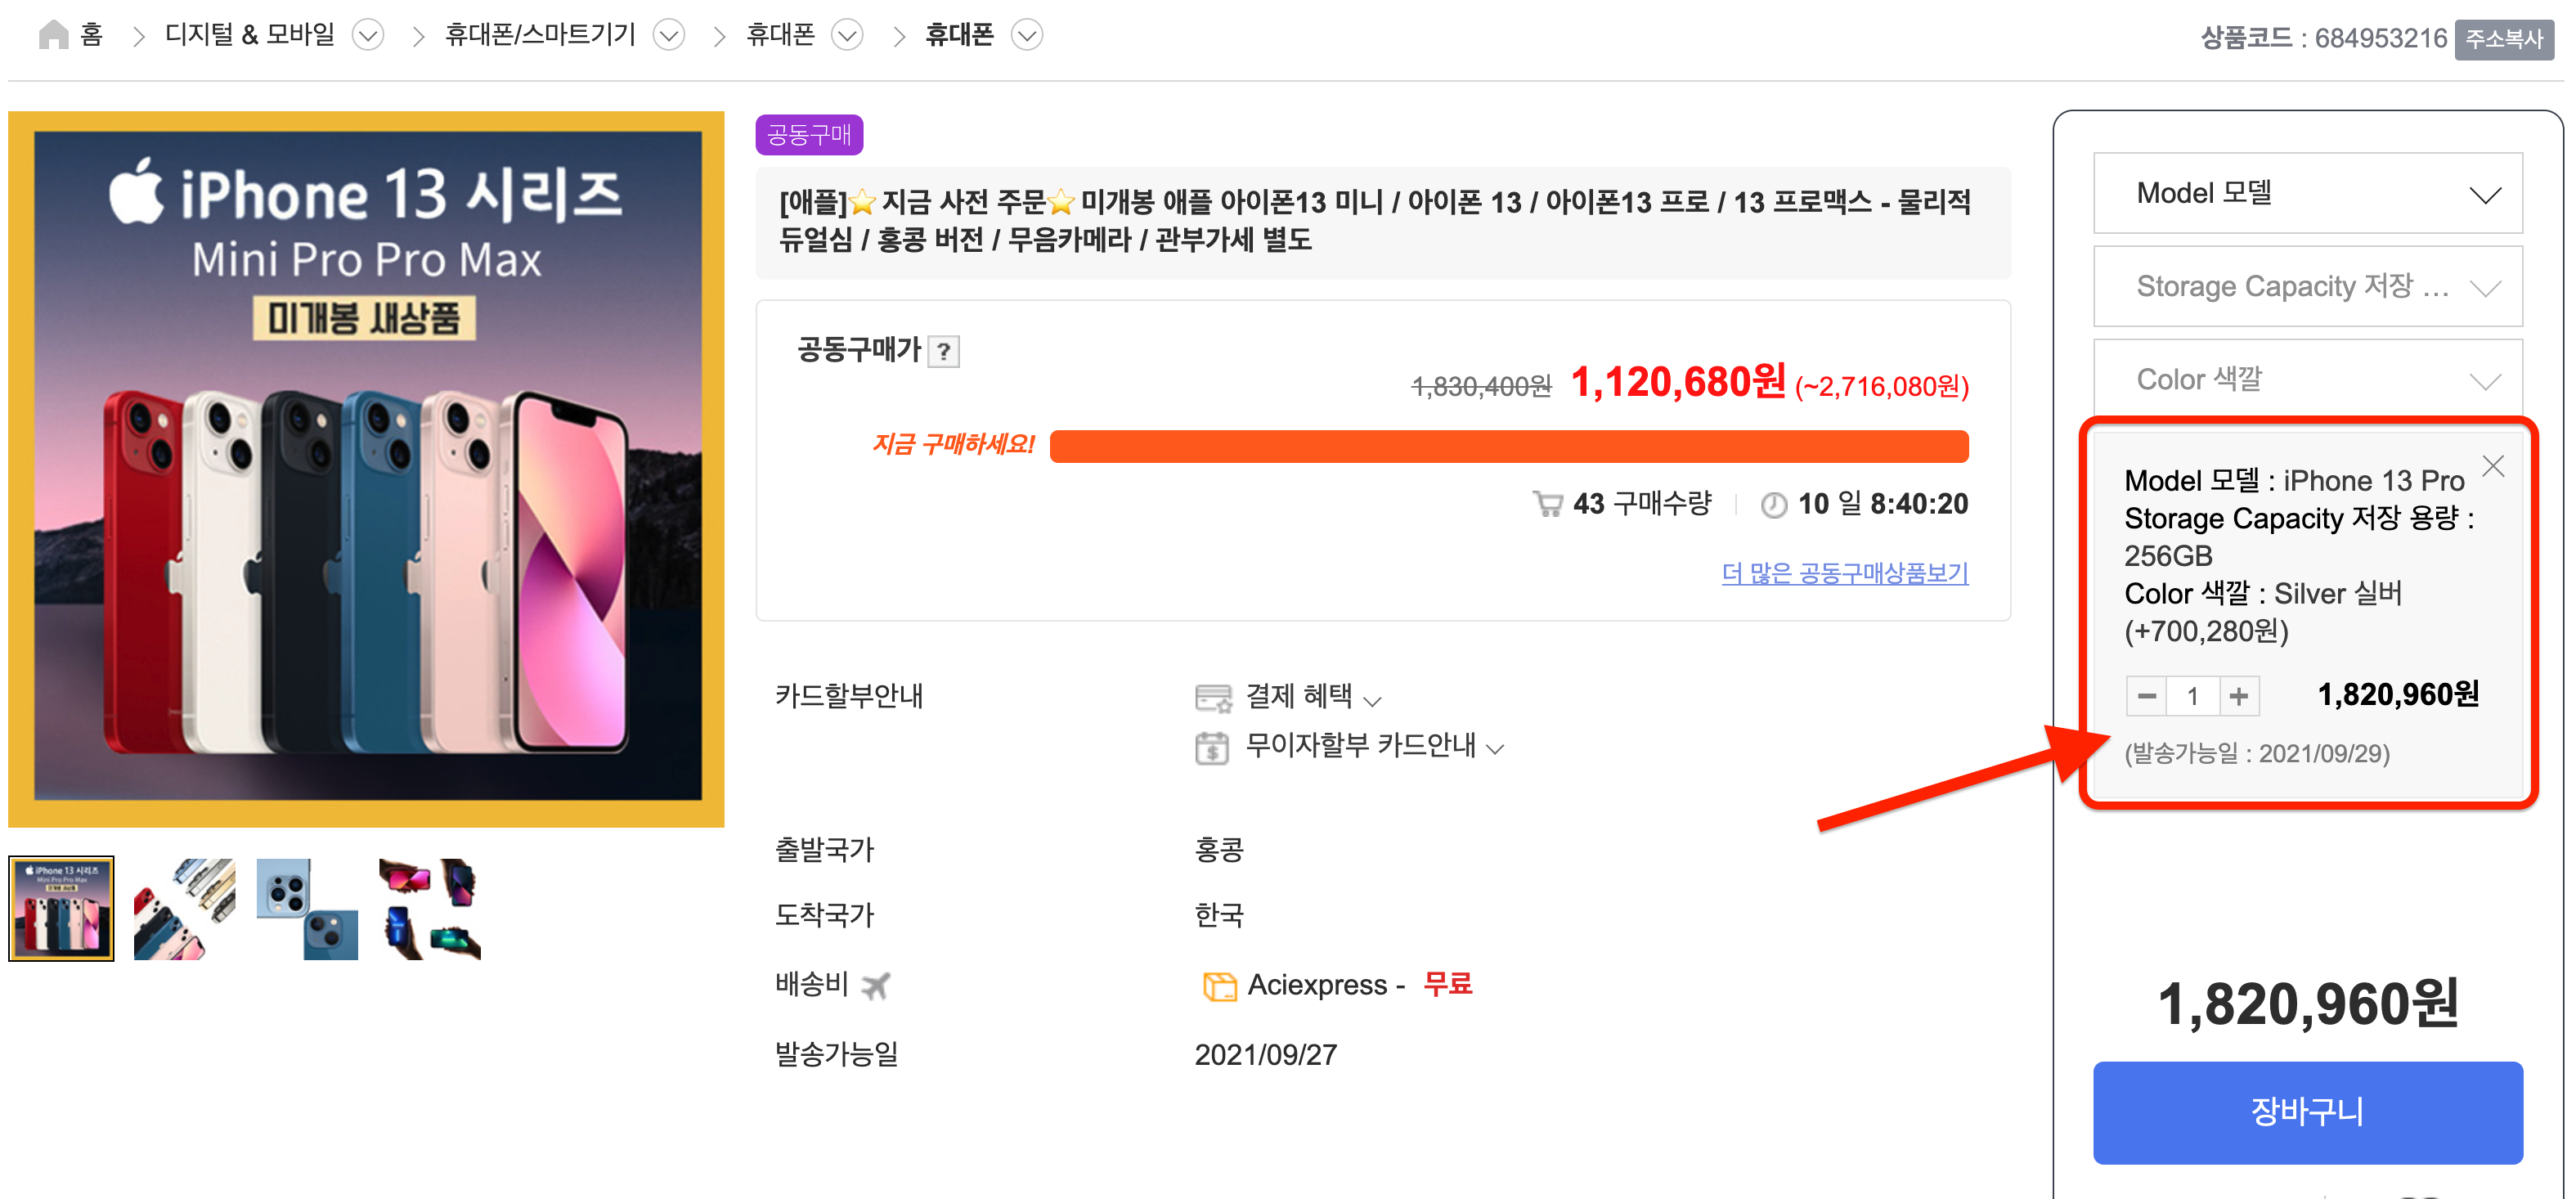Viewport: 2576px width, 1199px height.
Task: Expand the 디지털 & 모바일 breadcrumb chevron
Action: 368,36
